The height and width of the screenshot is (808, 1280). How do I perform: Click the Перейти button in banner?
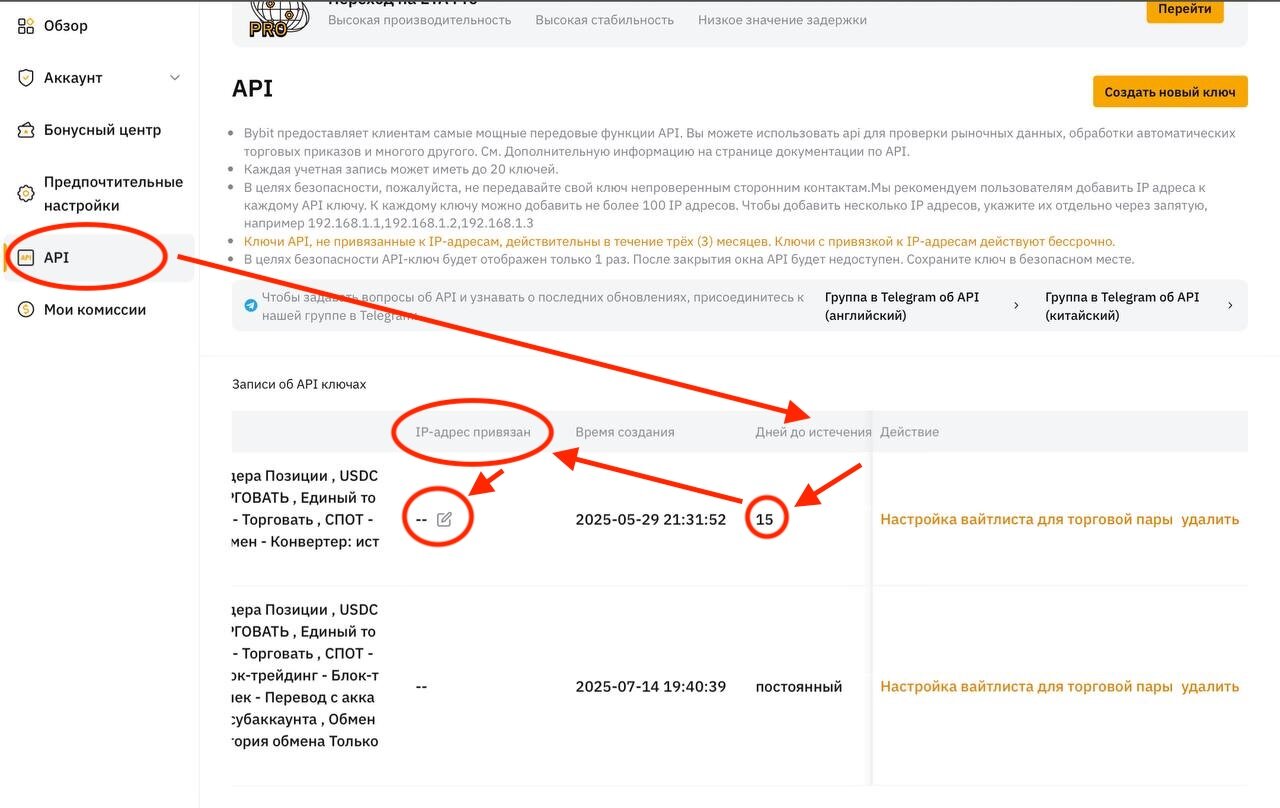click(1185, 10)
